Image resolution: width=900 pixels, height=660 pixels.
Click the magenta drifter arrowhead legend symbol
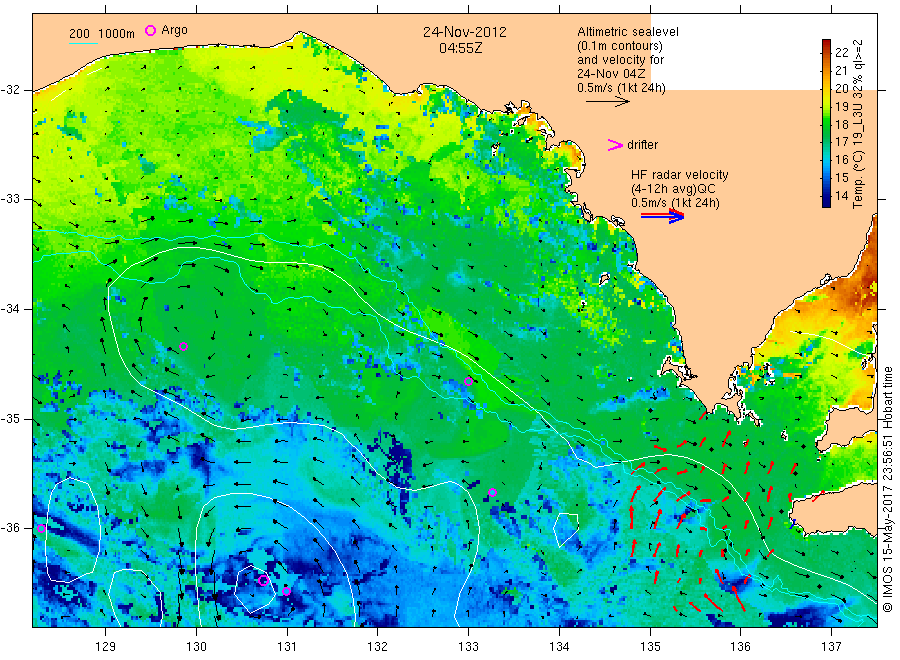point(615,145)
